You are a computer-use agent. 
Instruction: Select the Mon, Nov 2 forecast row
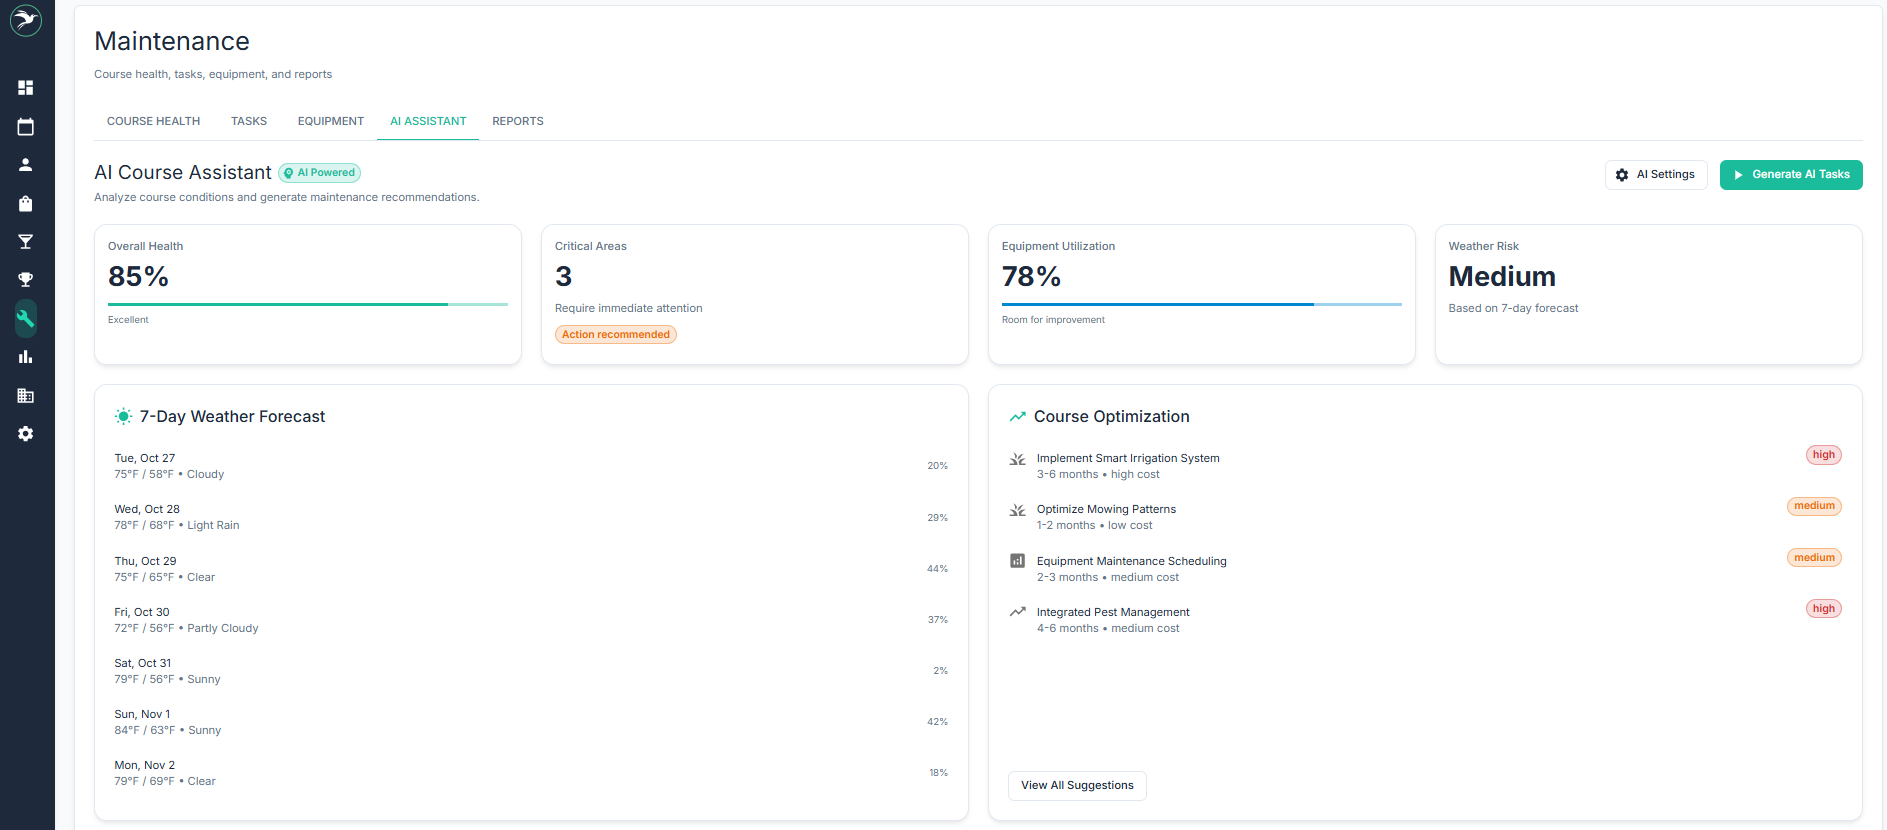[531, 773]
